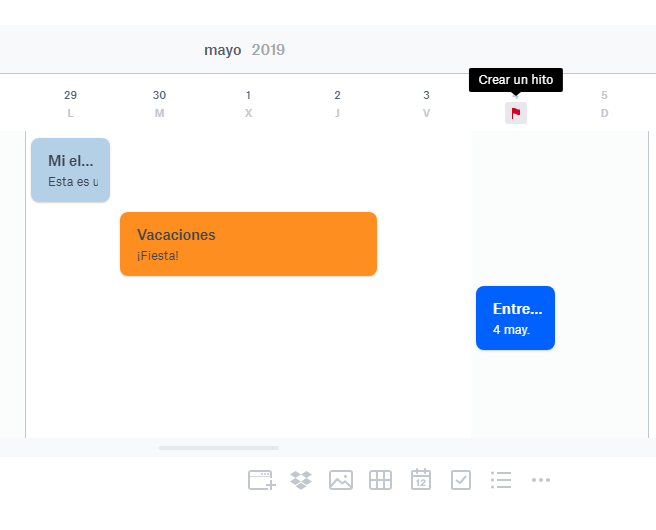Click the red milestone flag icon
Image resolution: width=656 pixels, height=530 pixels.
tap(516, 113)
